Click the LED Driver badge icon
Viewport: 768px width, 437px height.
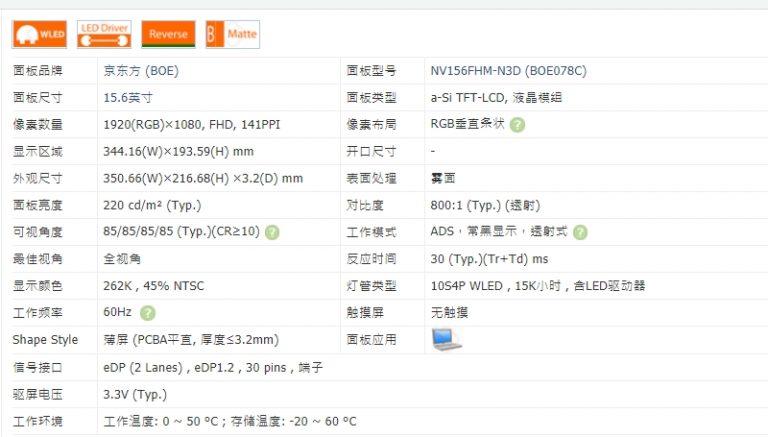(103, 34)
